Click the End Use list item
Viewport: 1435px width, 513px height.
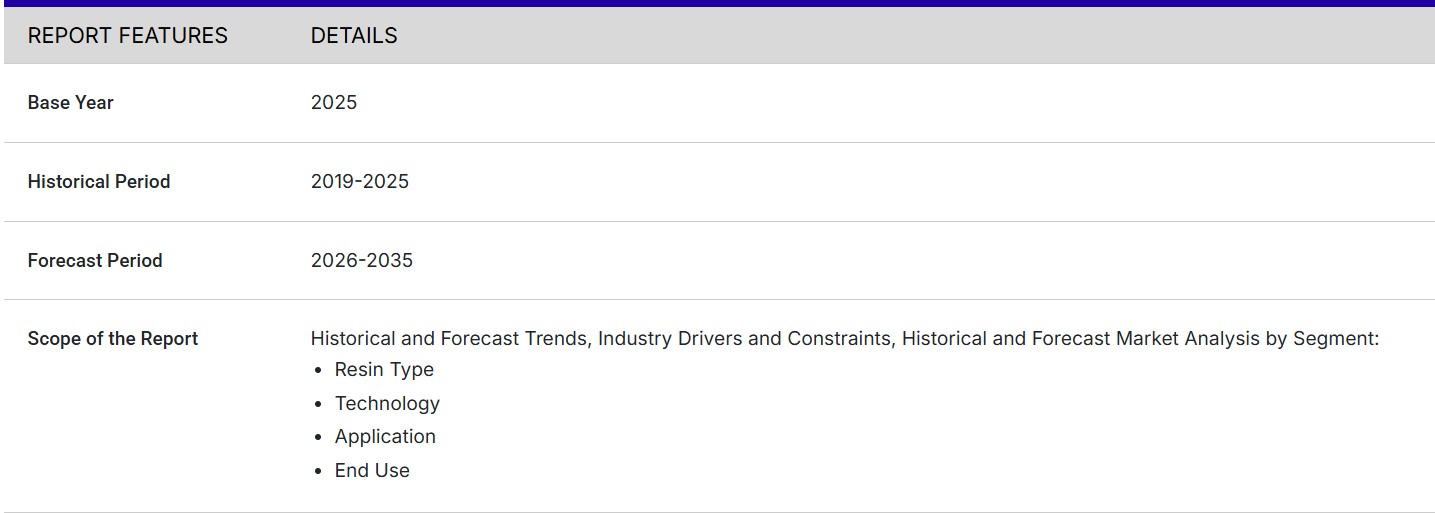[x=372, y=471]
